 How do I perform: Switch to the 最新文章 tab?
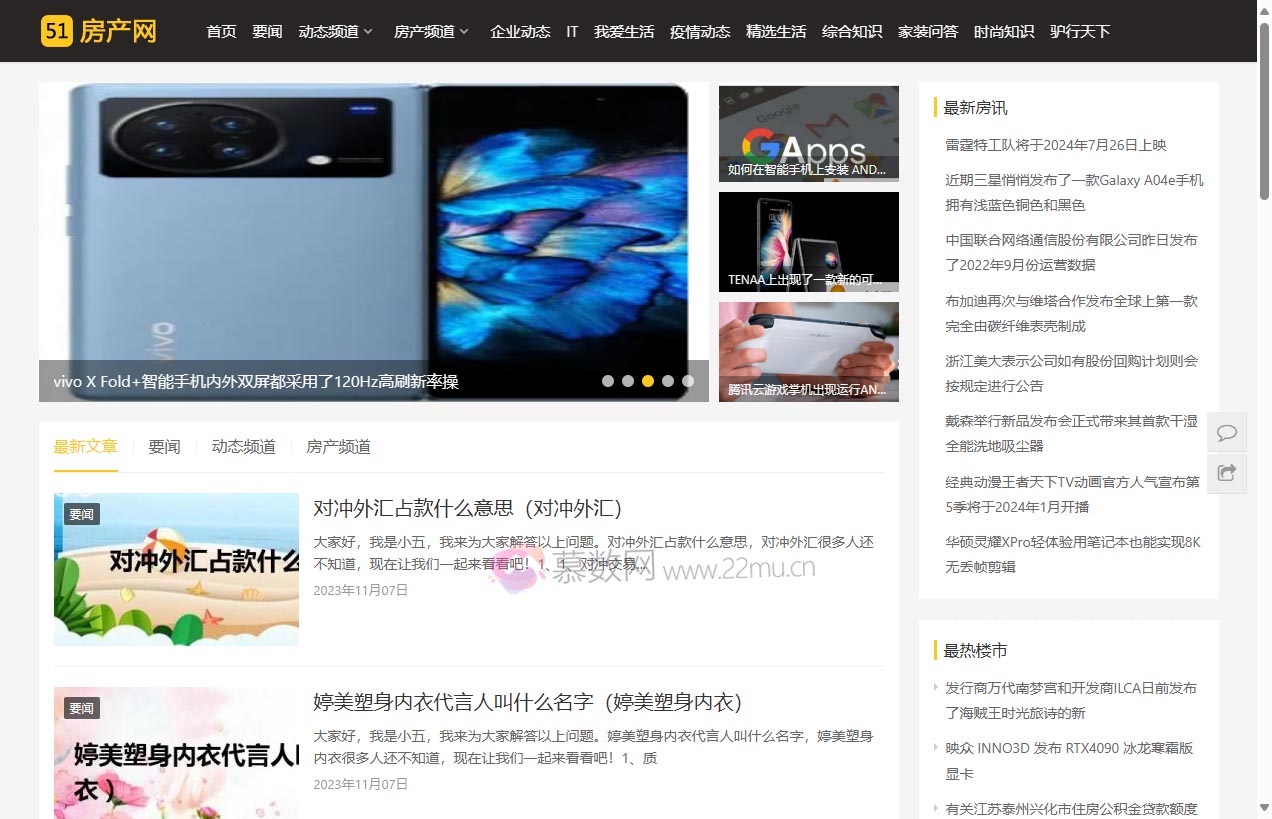pyautogui.click(x=85, y=447)
